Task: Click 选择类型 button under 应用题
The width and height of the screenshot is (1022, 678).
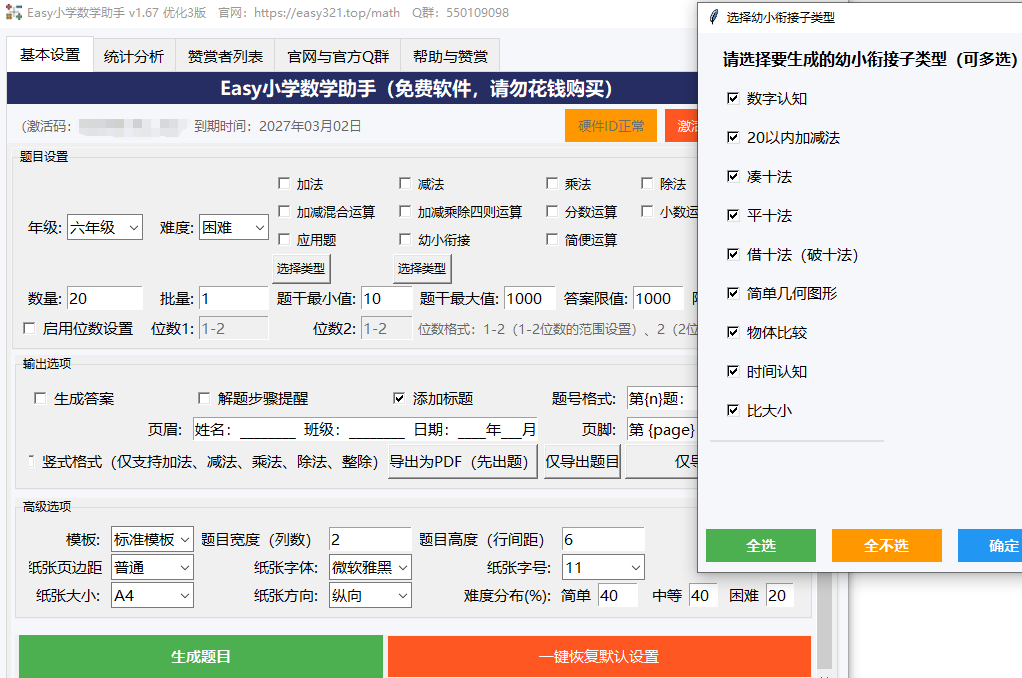Action: [x=301, y=268]
